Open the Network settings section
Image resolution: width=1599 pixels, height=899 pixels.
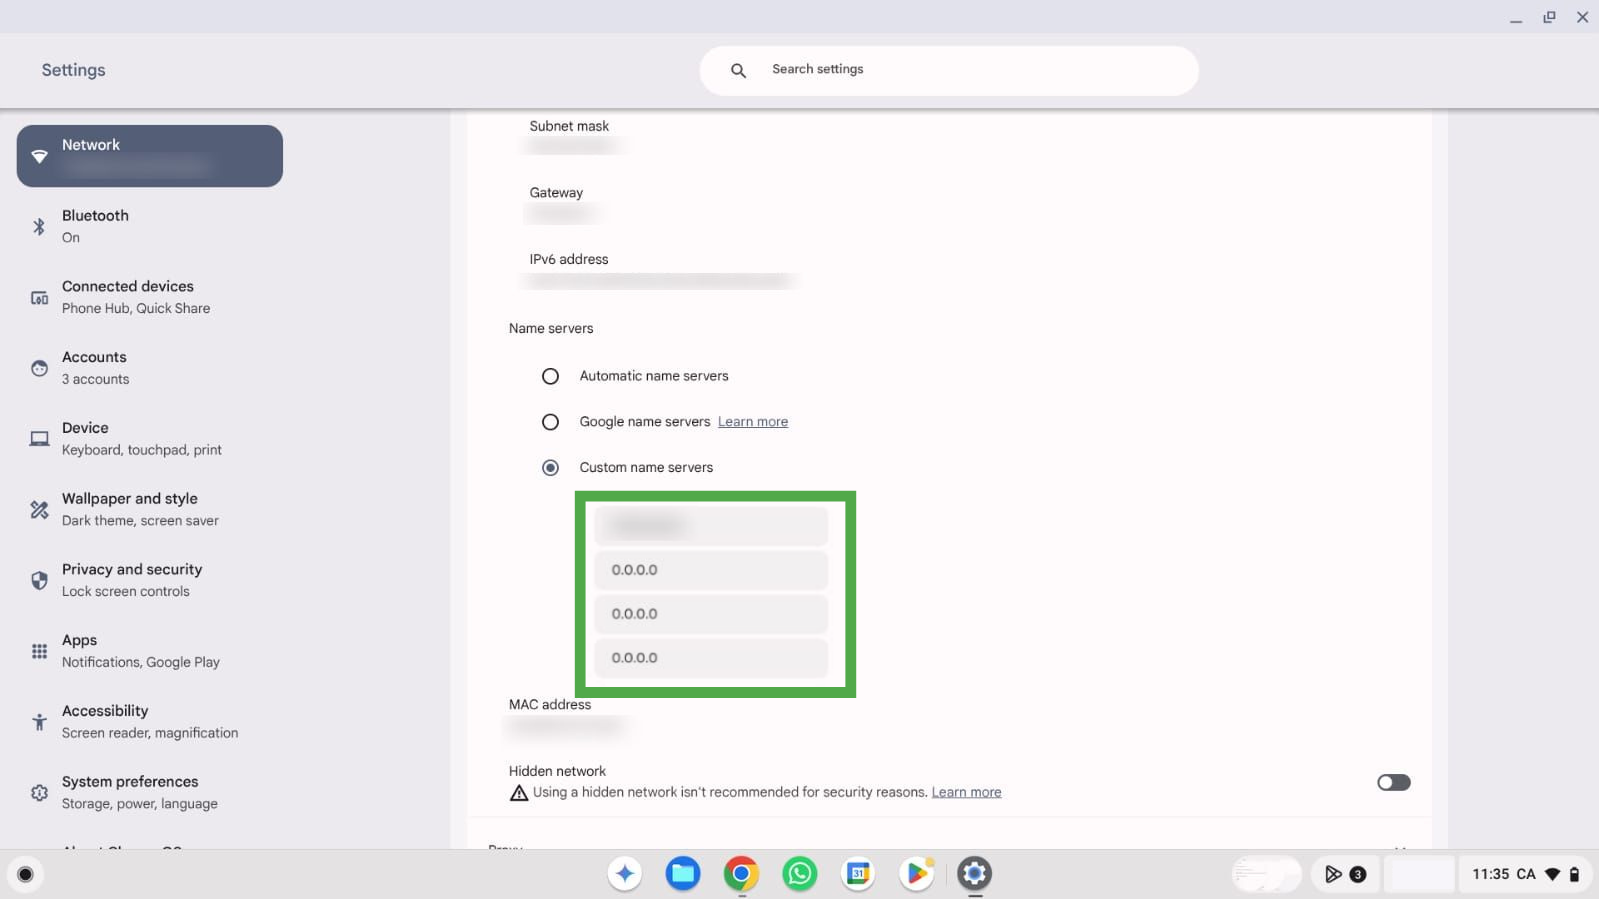point(150,156)
